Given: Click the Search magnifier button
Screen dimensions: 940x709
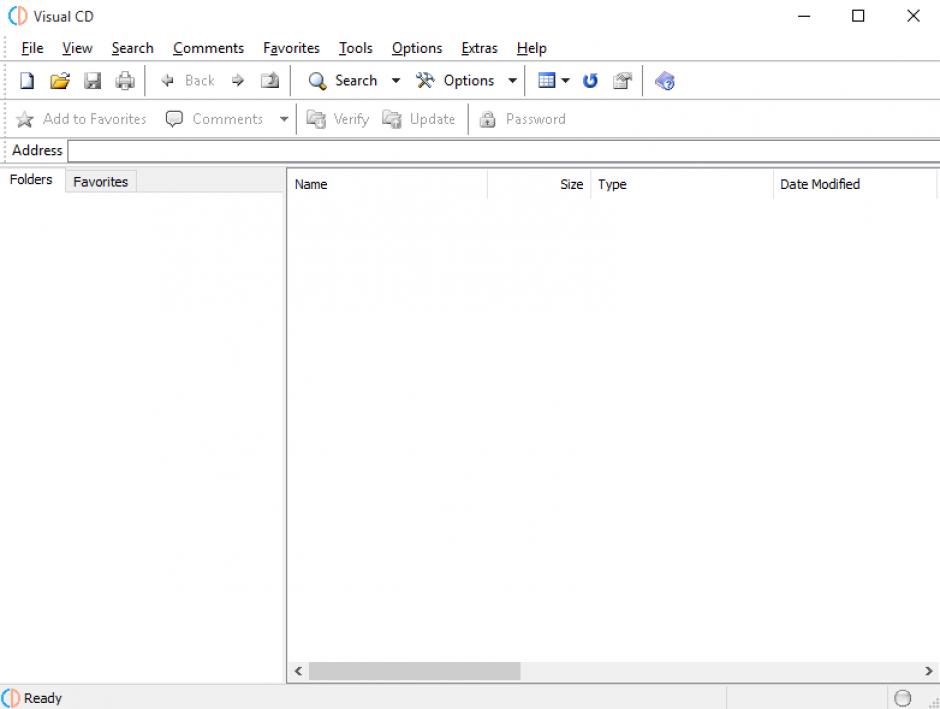Looking at the screenshot, I should tap(342, 80).
